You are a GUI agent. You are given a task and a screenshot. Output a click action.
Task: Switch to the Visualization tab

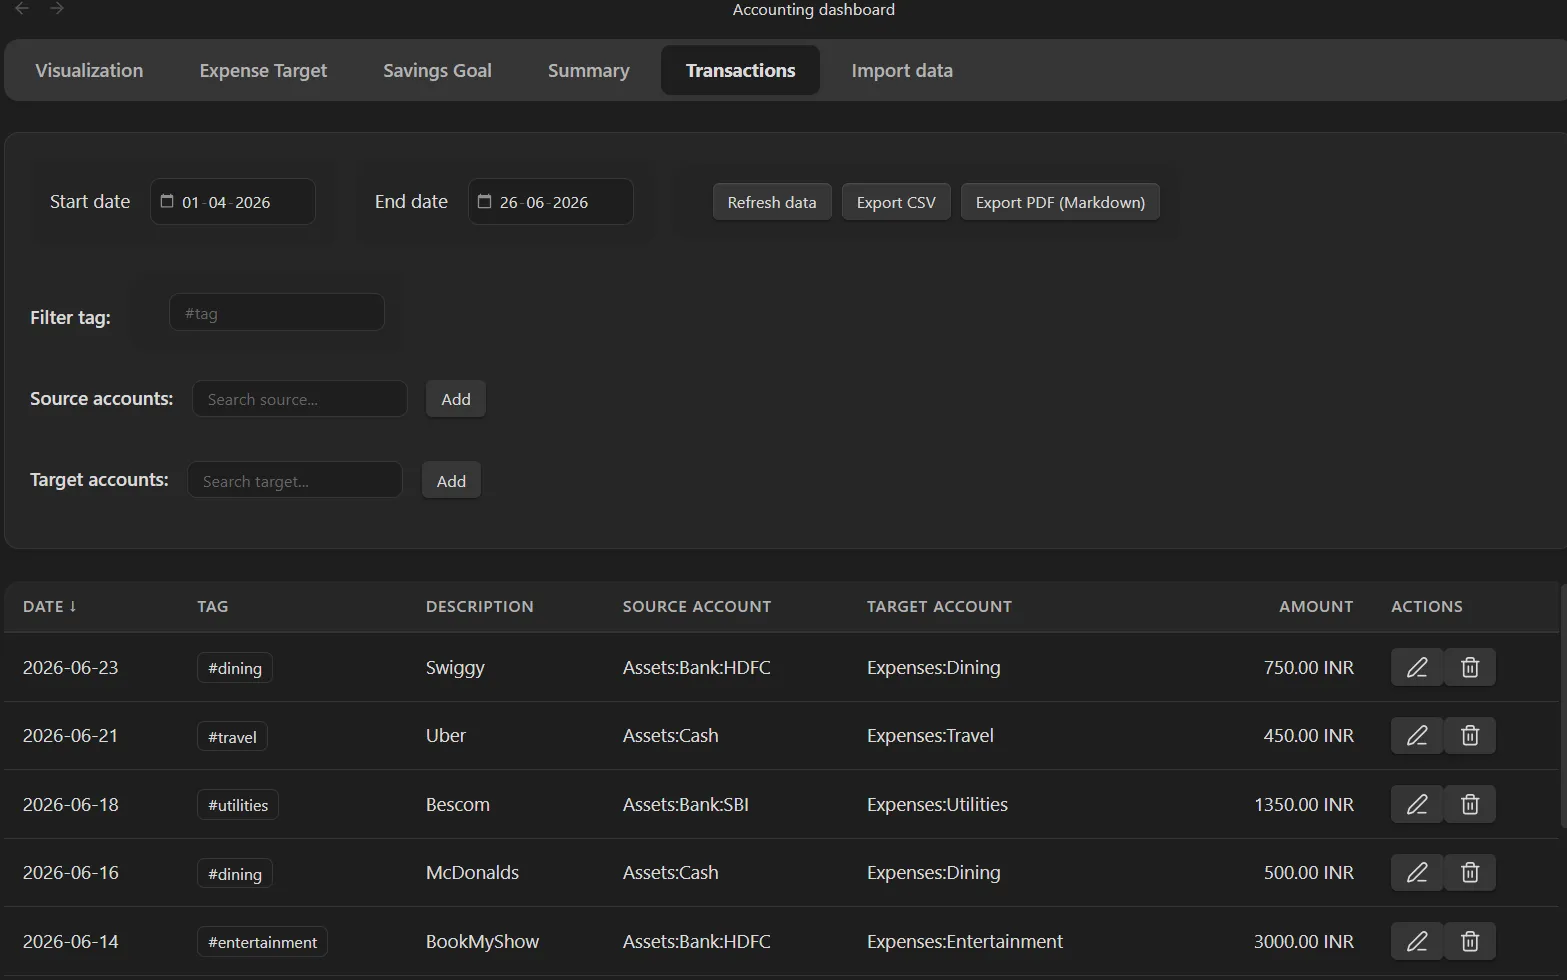coord(89,70)
